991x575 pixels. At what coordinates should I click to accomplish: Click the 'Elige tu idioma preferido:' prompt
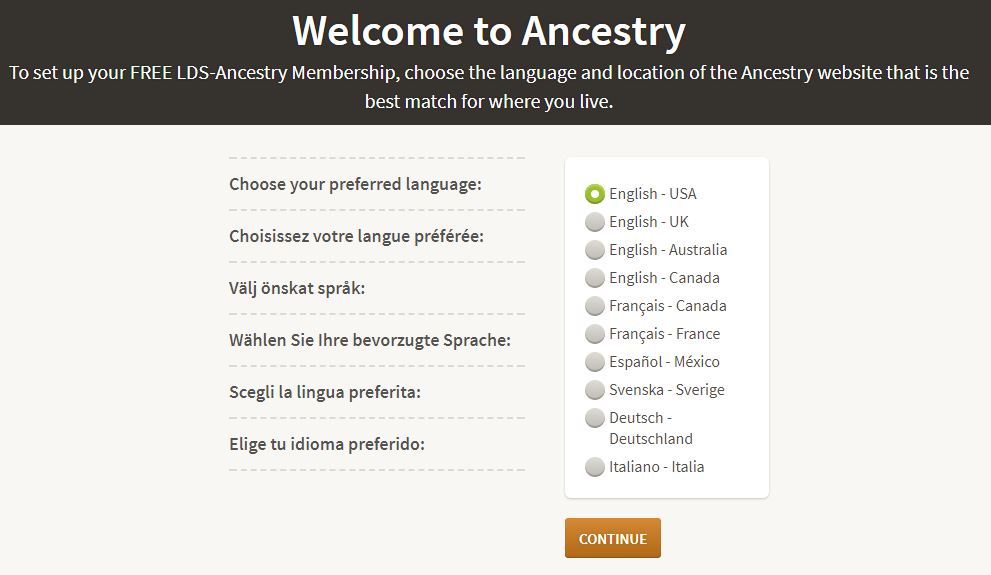(327, 444)
